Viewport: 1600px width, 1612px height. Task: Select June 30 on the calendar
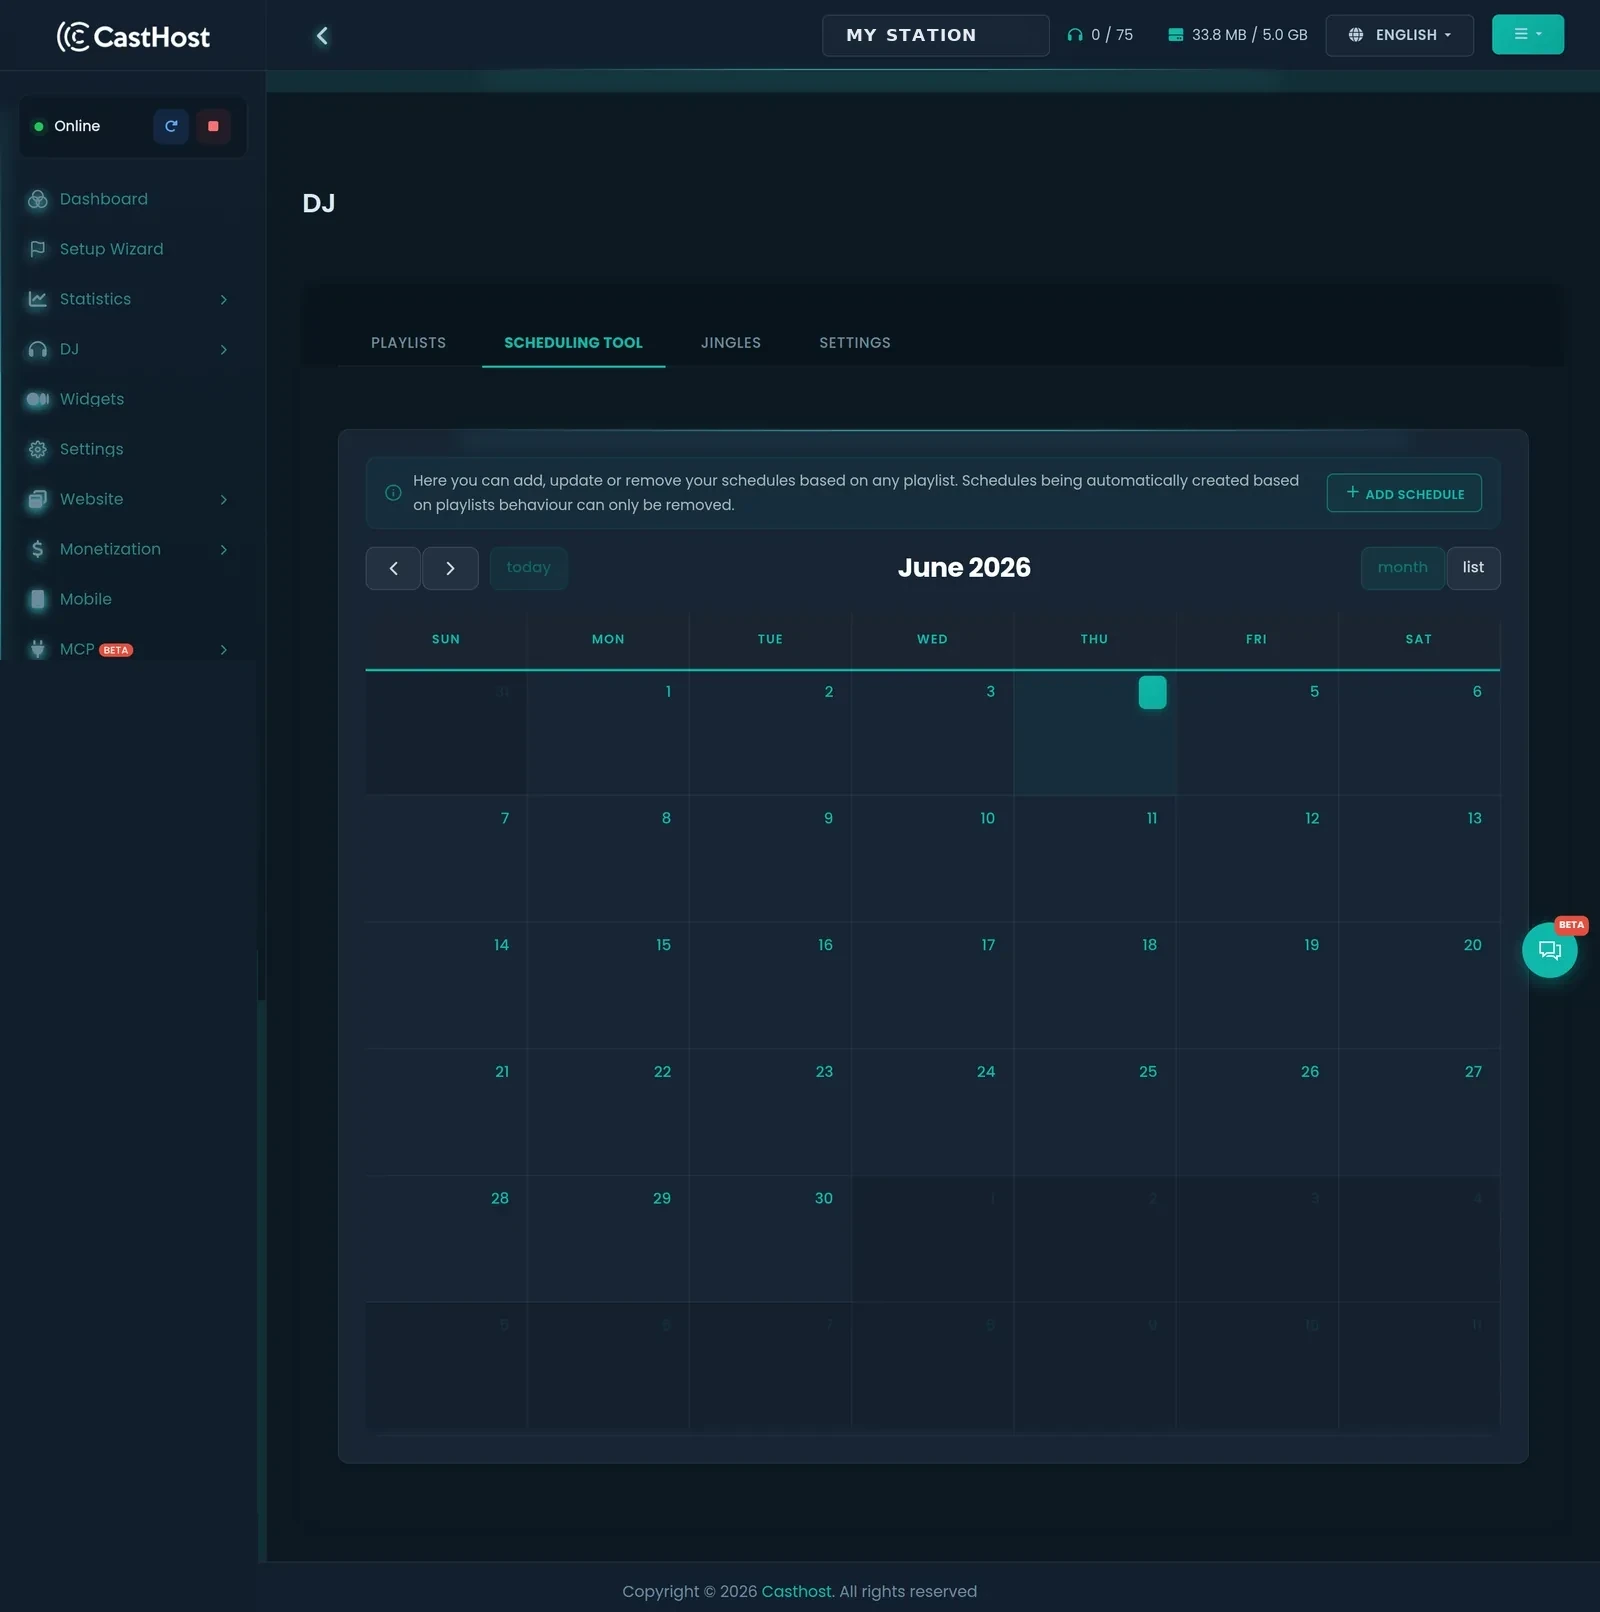point(770,1239)
